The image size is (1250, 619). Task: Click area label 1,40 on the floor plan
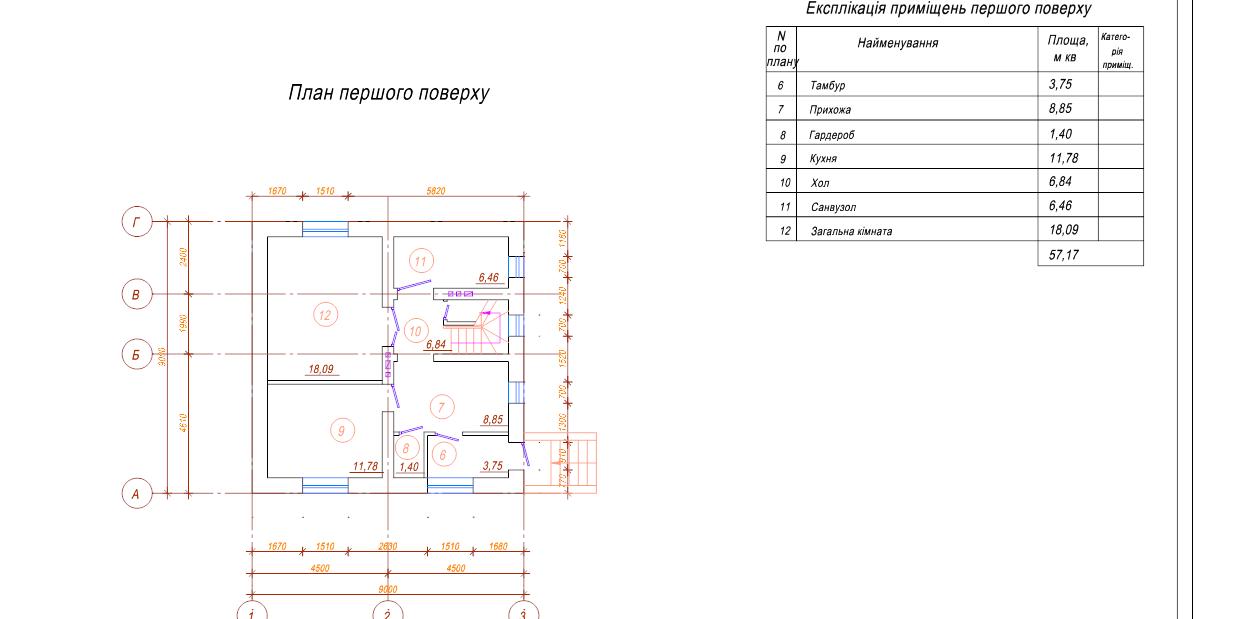(409, 466)
